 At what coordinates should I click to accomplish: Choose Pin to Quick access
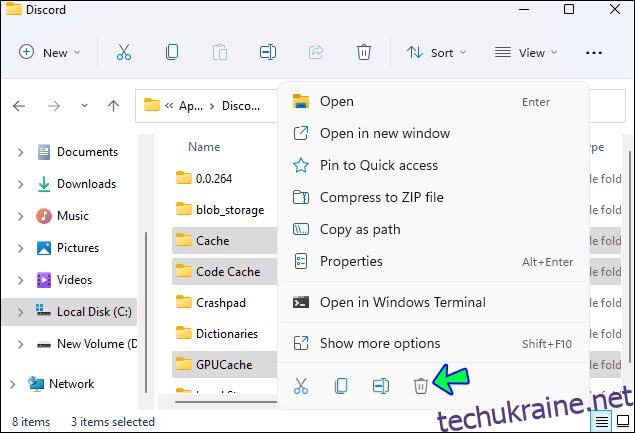(433, 165)
